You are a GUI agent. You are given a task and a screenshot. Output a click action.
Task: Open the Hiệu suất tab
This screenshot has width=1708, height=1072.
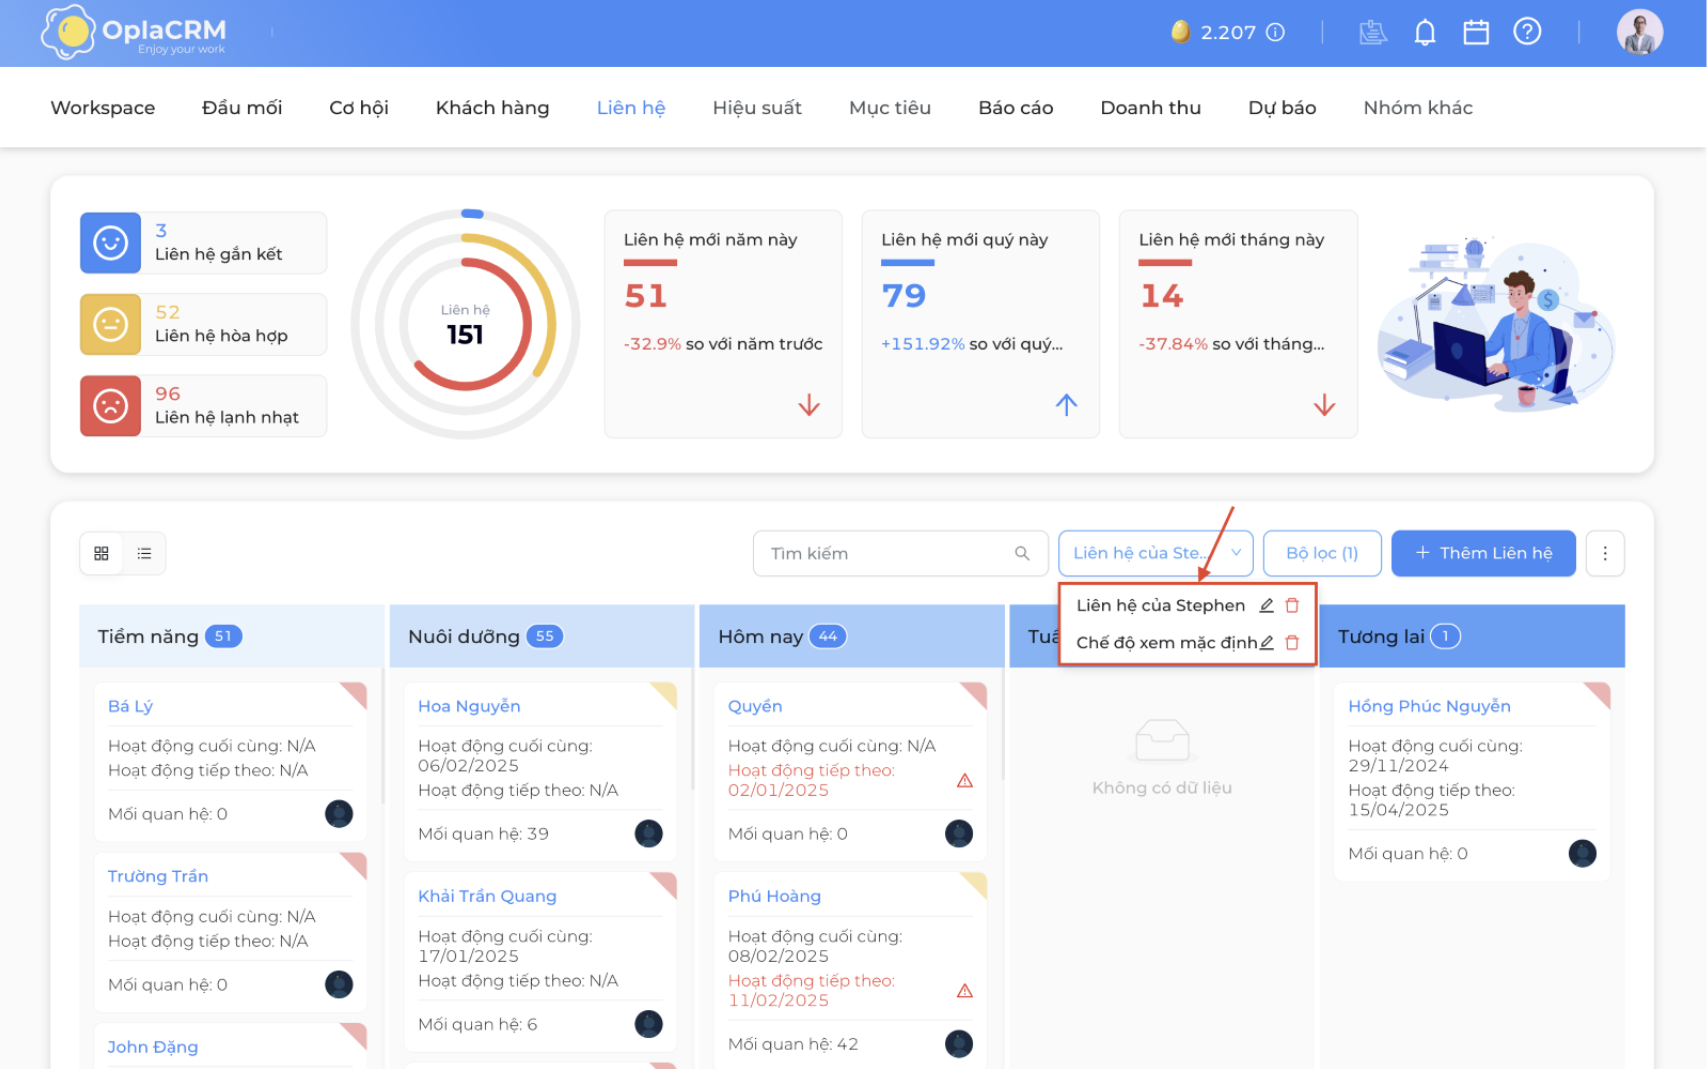[757, 107]
